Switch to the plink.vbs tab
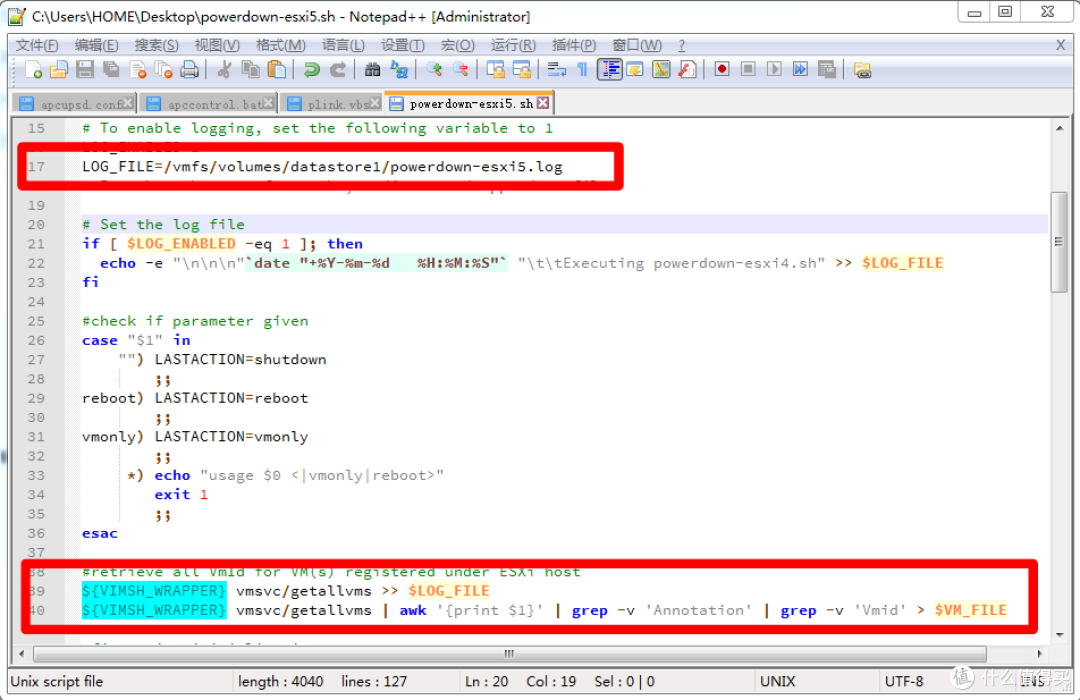 (333, 104)
